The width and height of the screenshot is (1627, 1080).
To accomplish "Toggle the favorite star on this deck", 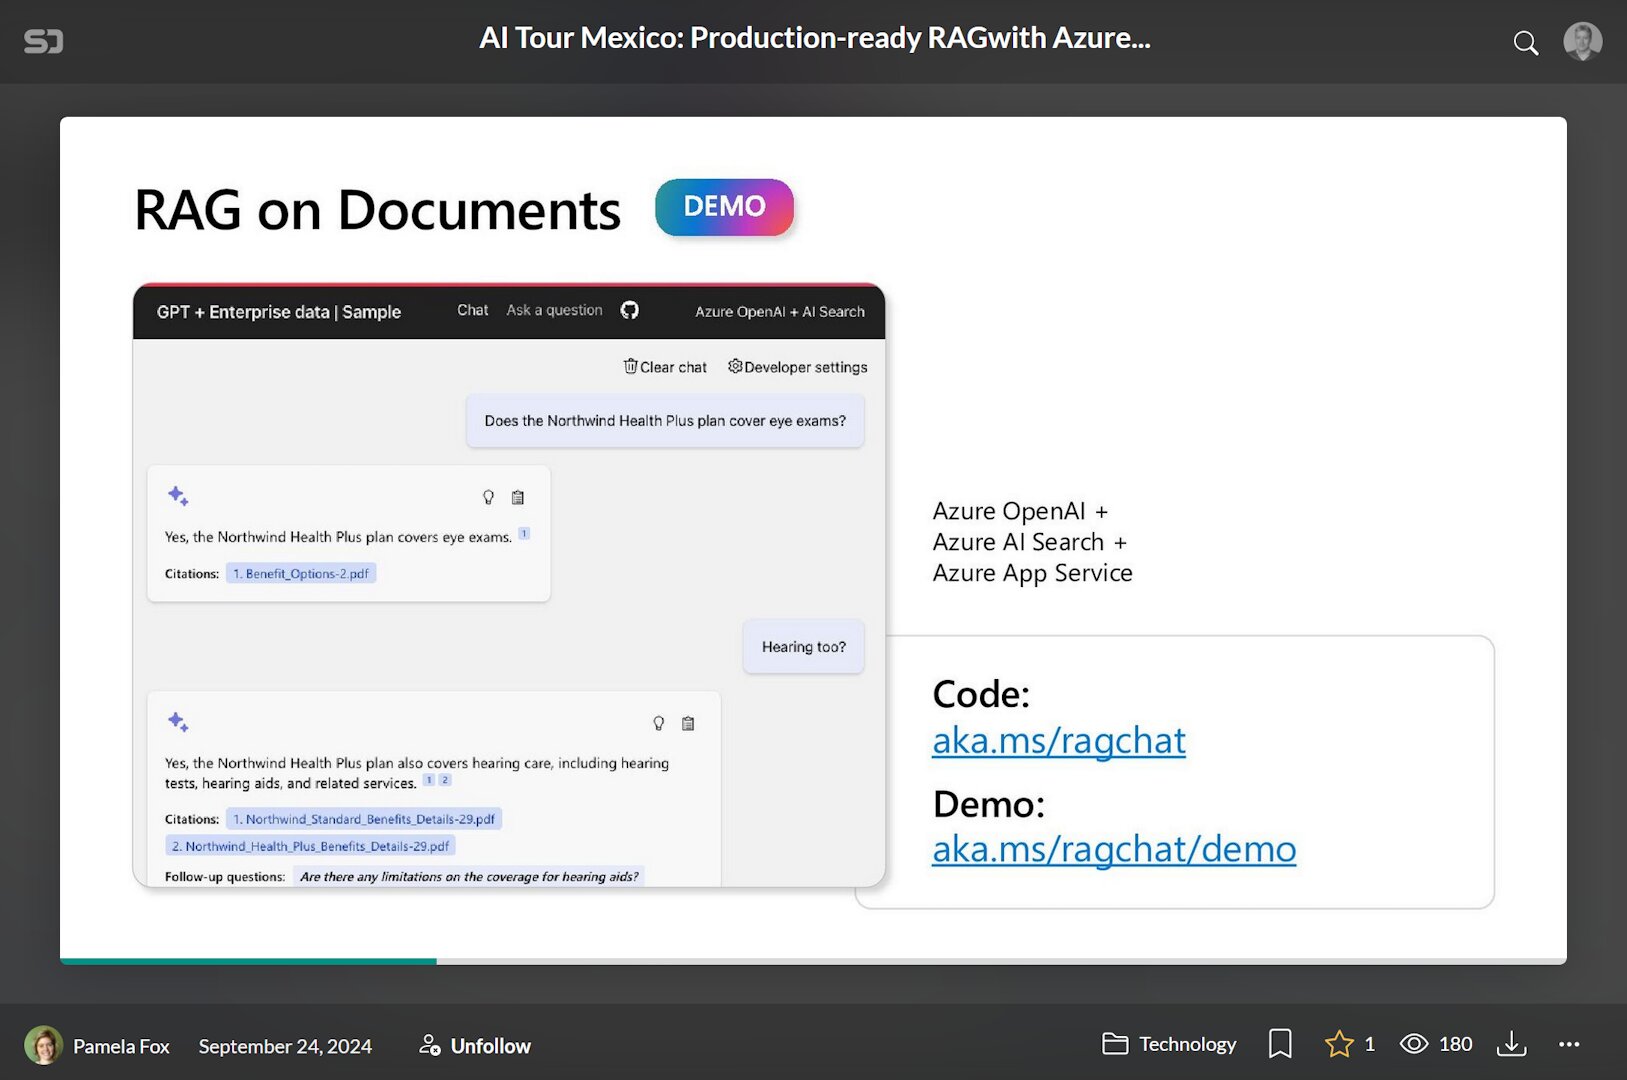I will (1340, 1044).
